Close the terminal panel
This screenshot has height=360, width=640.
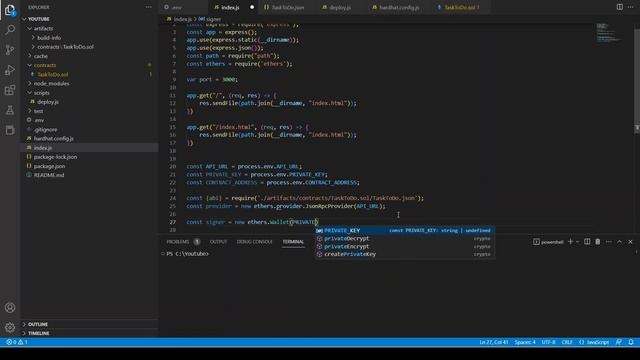pyautogui.click(x=630, y=242)
